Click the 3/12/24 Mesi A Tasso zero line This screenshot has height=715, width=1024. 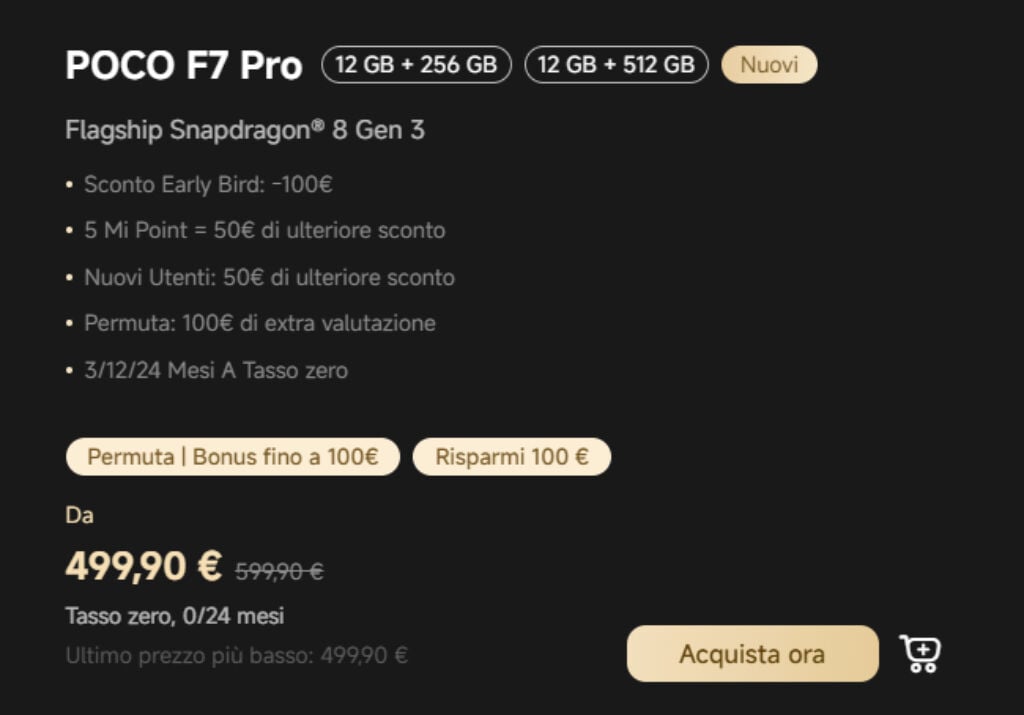click(216, 370)
